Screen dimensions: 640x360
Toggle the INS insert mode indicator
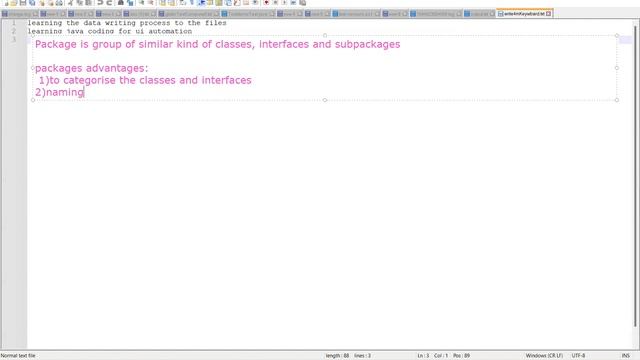point(625,356)
